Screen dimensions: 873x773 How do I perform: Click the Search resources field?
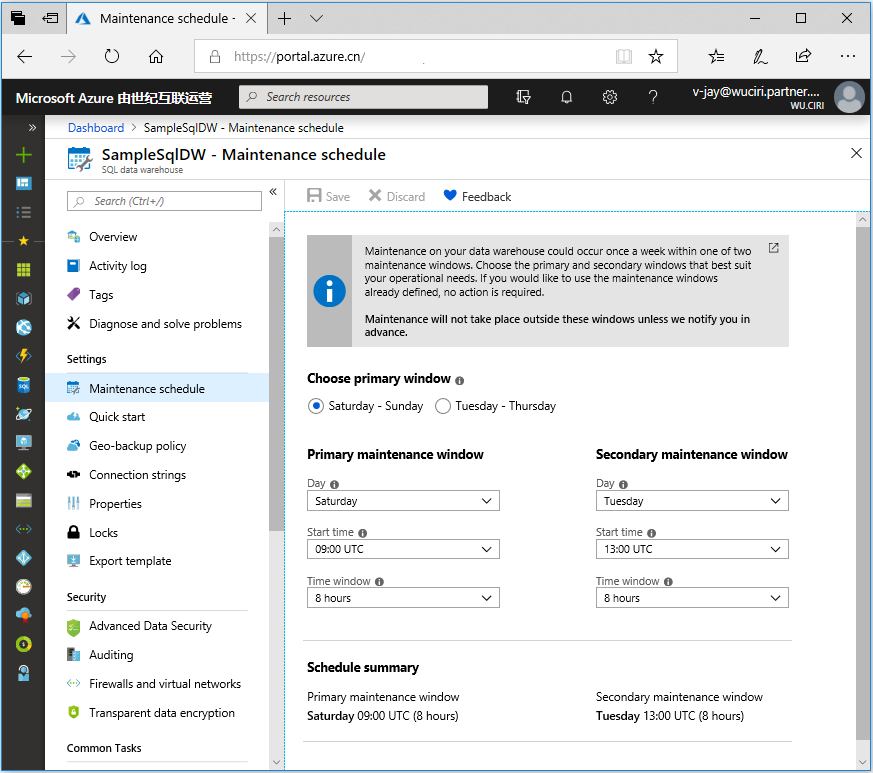coord(364,97)
